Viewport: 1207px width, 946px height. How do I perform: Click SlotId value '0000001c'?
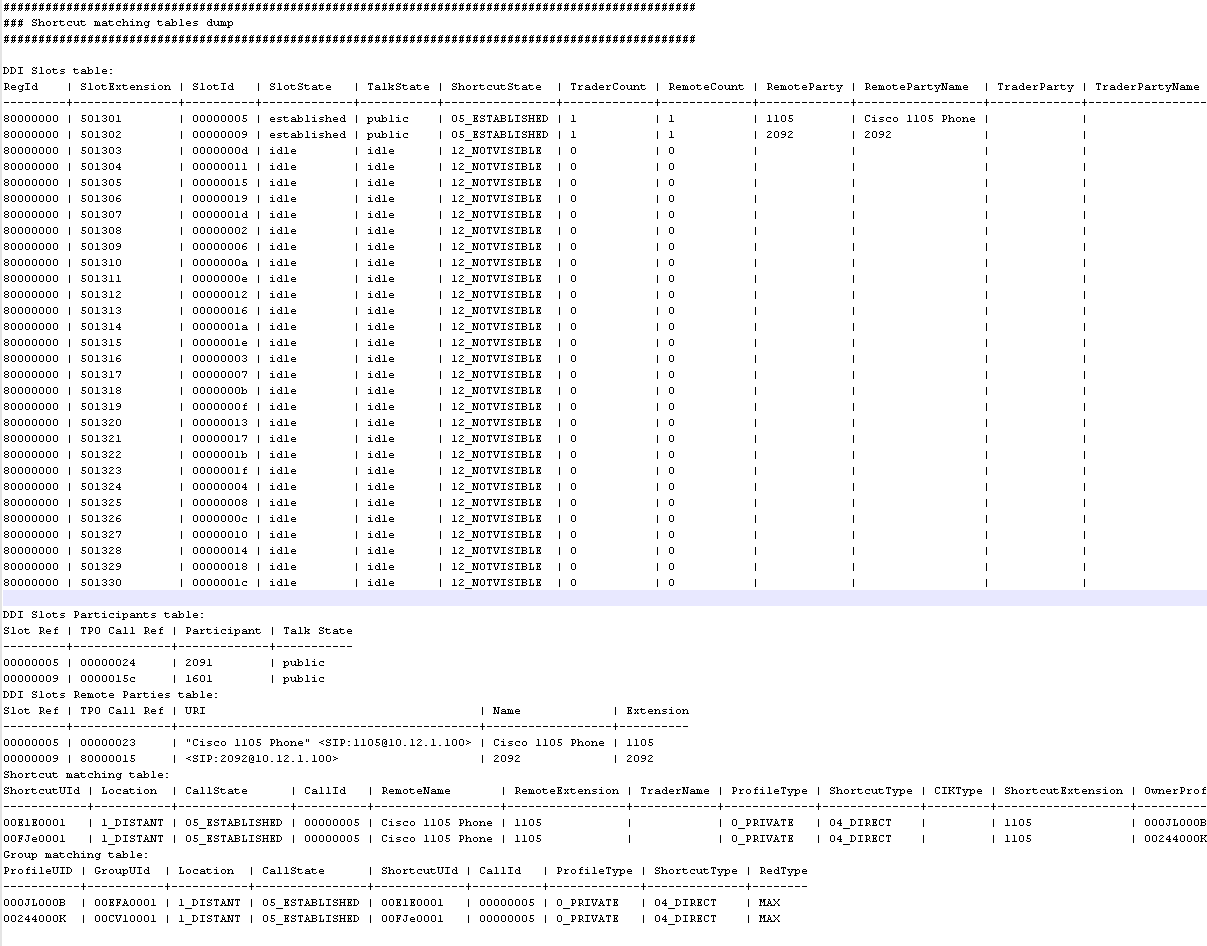pos(220,583)
